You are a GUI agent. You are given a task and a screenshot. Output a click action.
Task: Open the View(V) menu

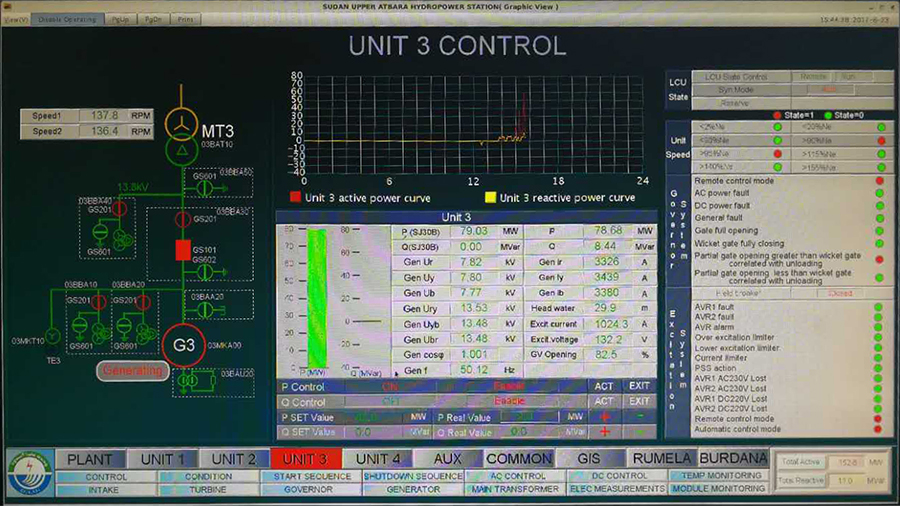tap(15, 19)
